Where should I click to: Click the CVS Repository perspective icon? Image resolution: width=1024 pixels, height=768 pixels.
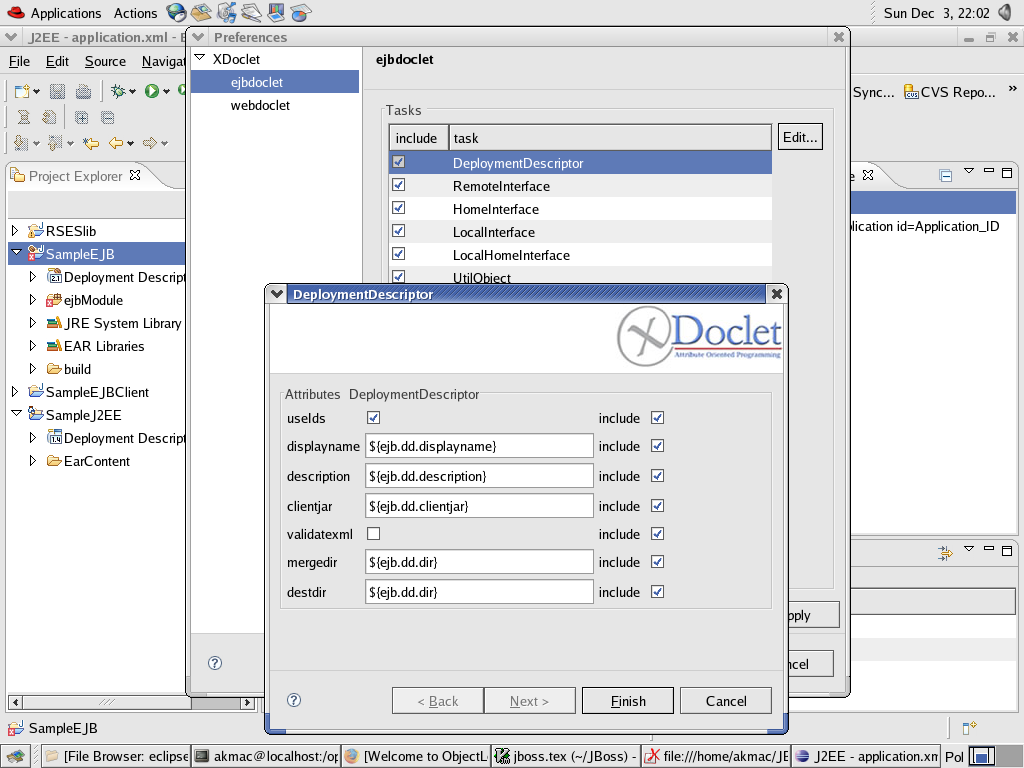click(x=911, y=92)
